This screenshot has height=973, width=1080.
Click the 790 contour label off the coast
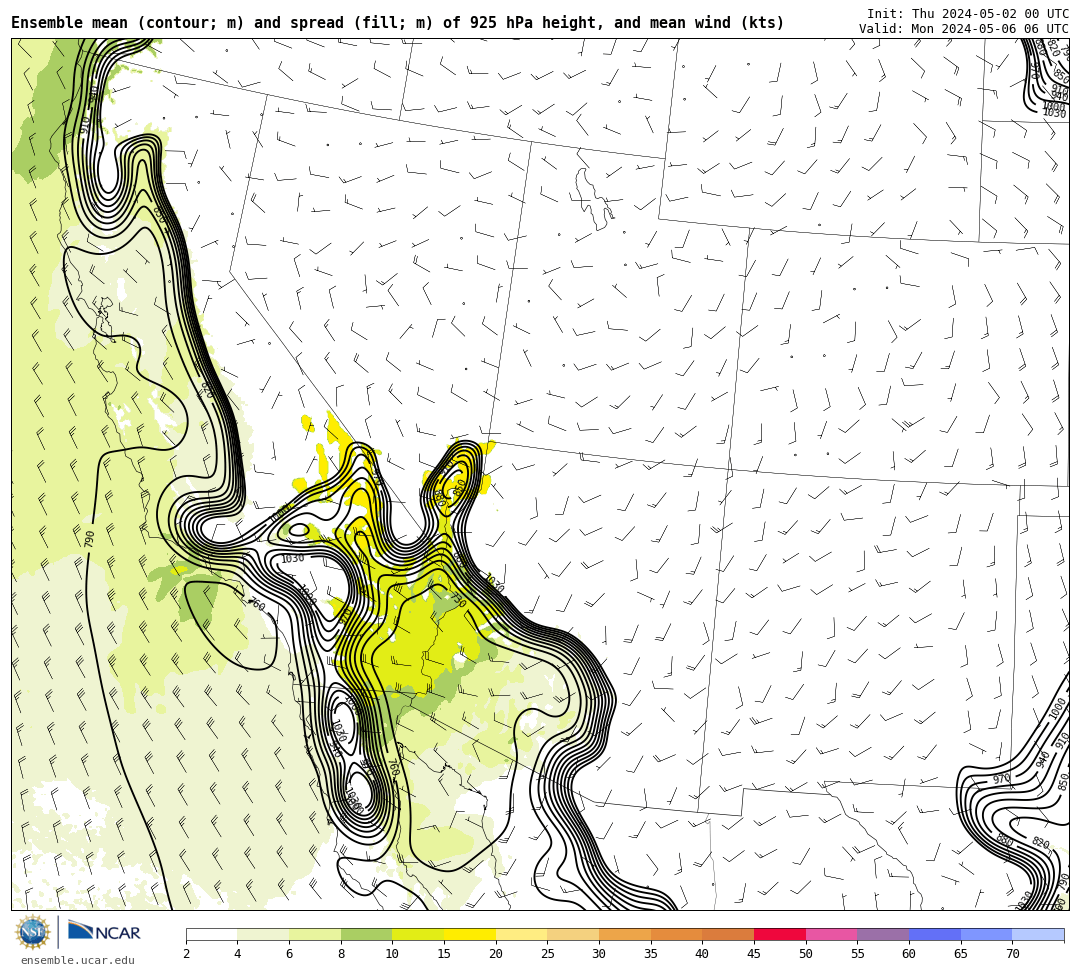(90, 538)
